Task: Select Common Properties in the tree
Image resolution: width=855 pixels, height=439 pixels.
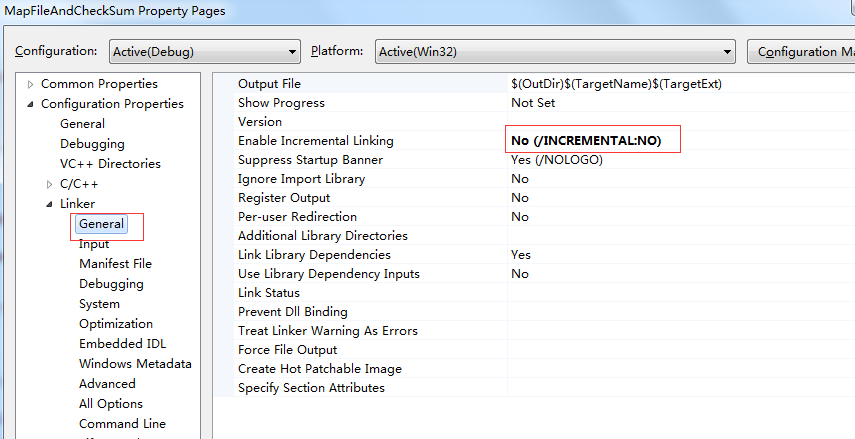Action: [99, 84]
